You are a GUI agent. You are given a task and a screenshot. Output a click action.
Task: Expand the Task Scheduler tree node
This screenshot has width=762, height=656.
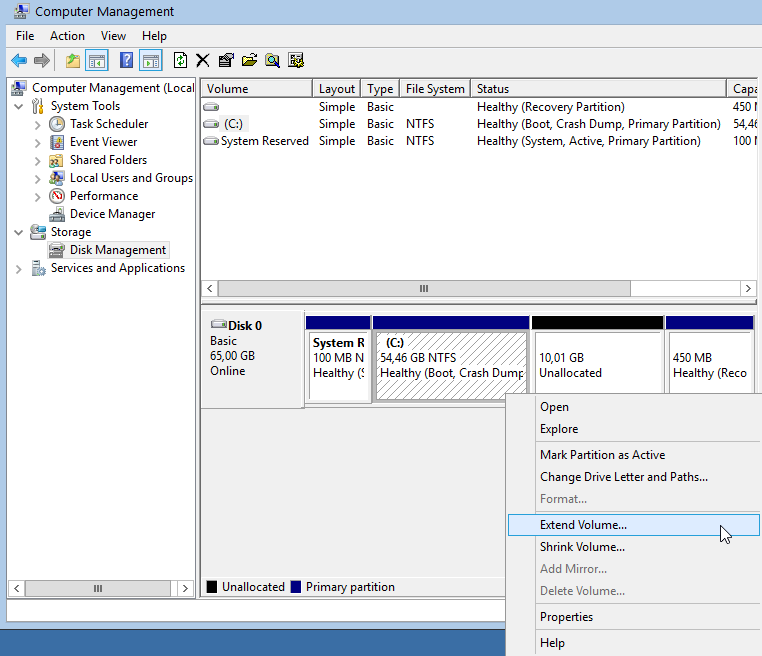coord(37,124)
